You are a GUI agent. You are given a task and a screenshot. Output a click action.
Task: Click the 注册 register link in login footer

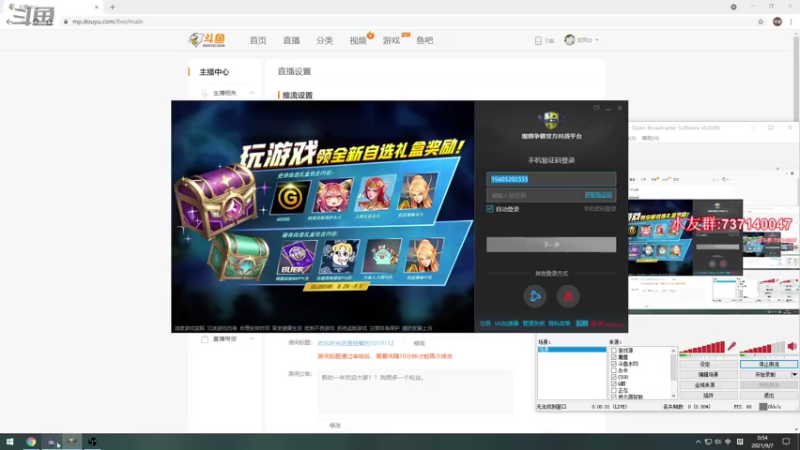pyautogui.click(x=485, y=323)
